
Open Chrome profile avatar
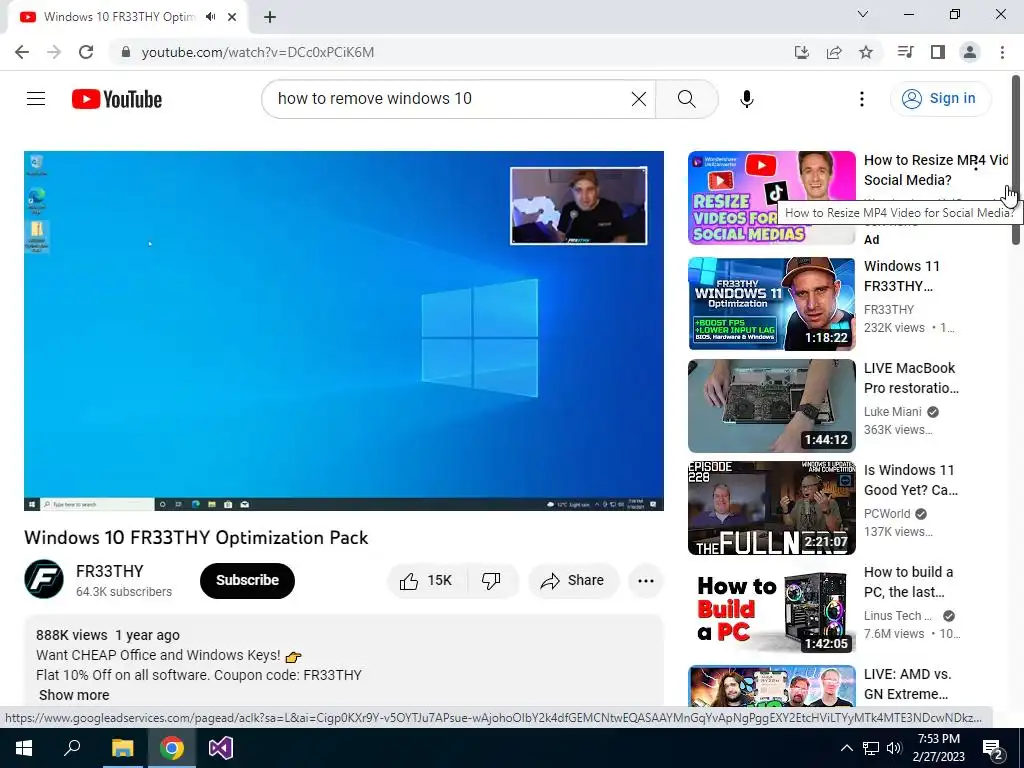[x=970, y=52]
